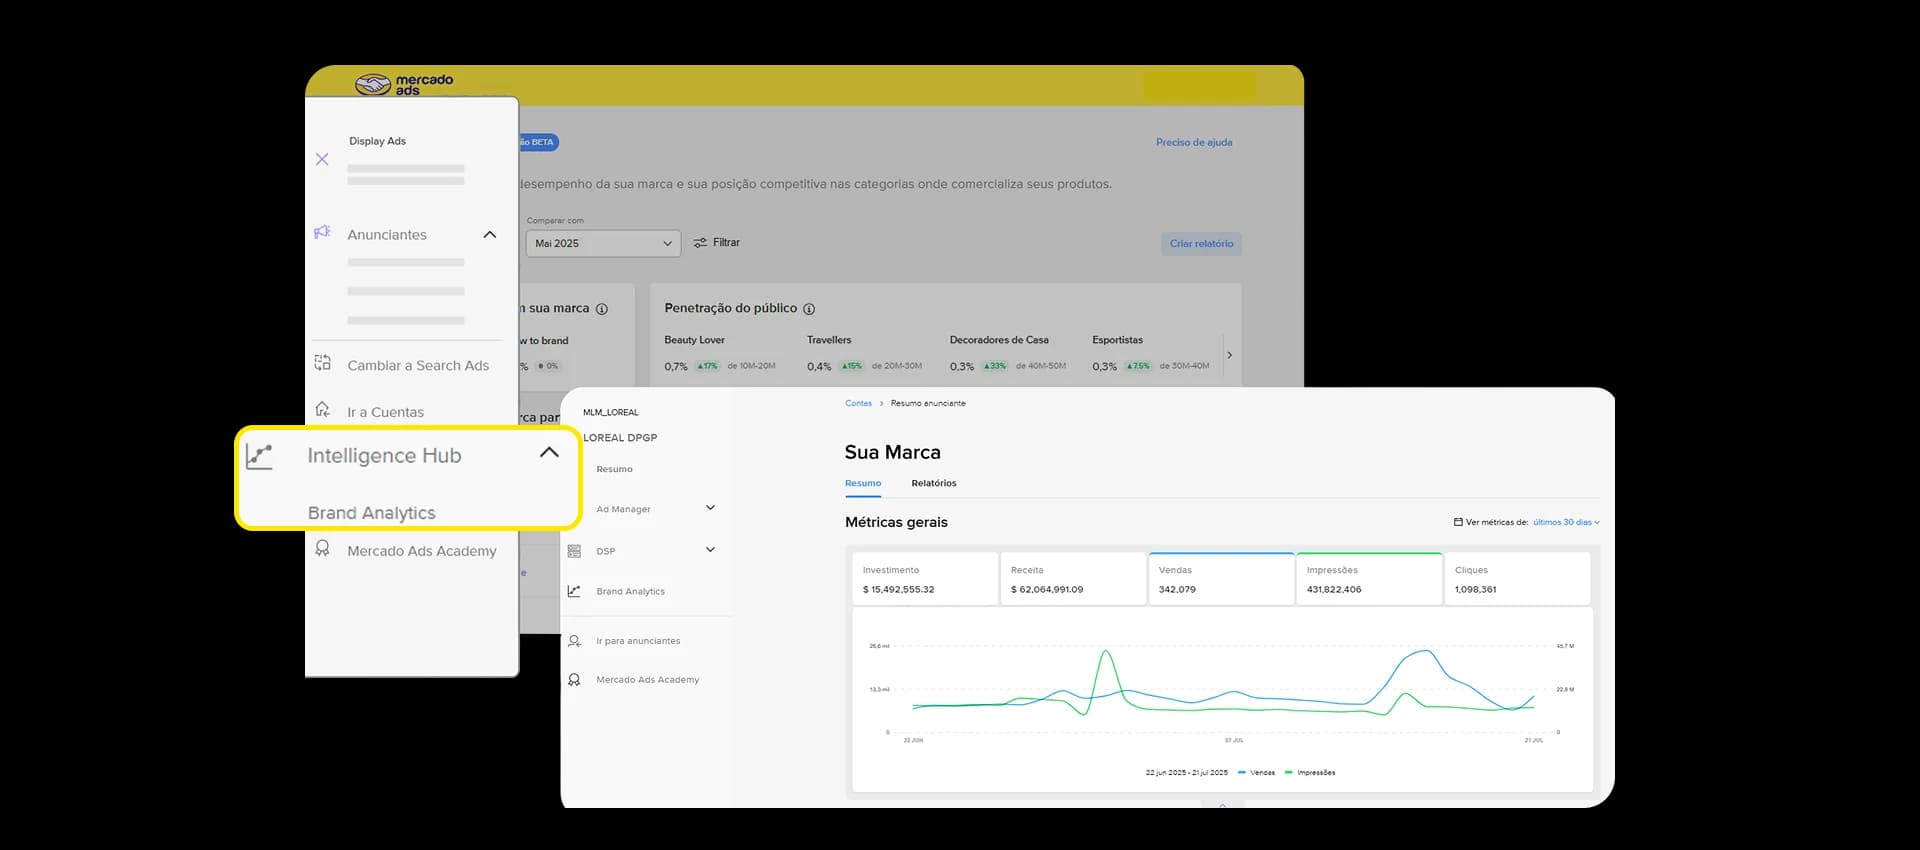Click info icon next to Penetração do público
Screen dimensions: 1920x850
(809, 309)
